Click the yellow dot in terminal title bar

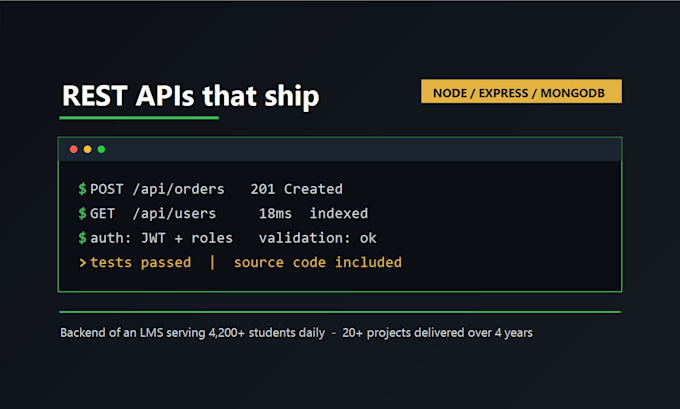(x=88, y=149)
